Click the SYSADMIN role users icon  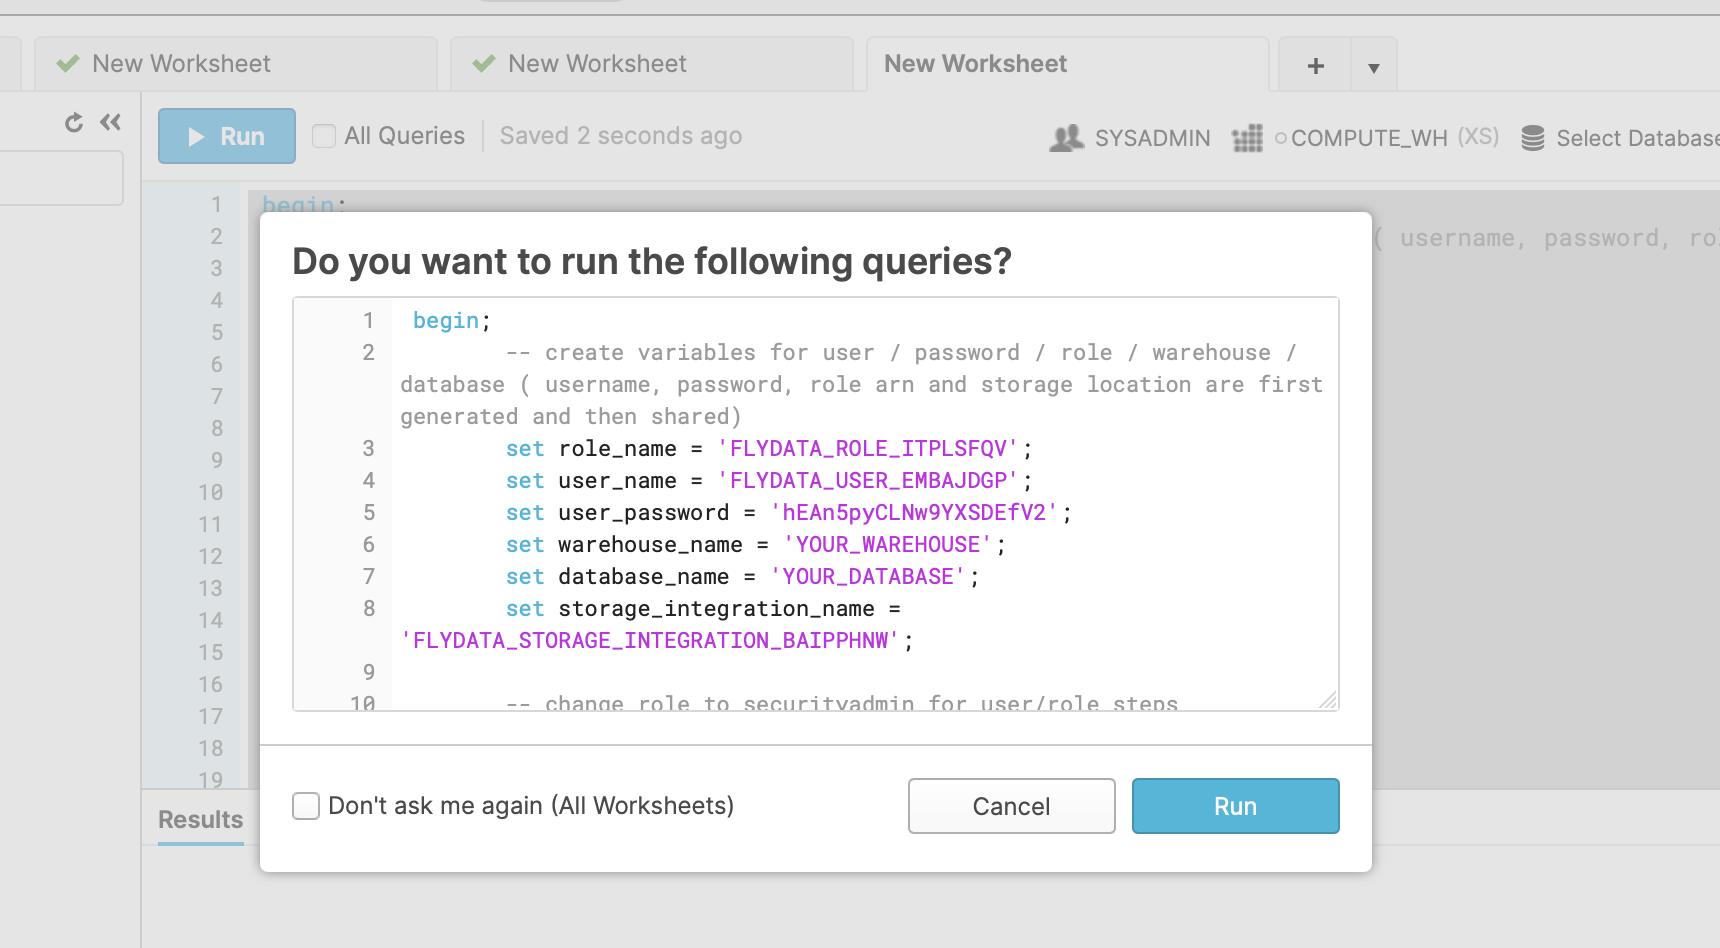[1066, 137]
